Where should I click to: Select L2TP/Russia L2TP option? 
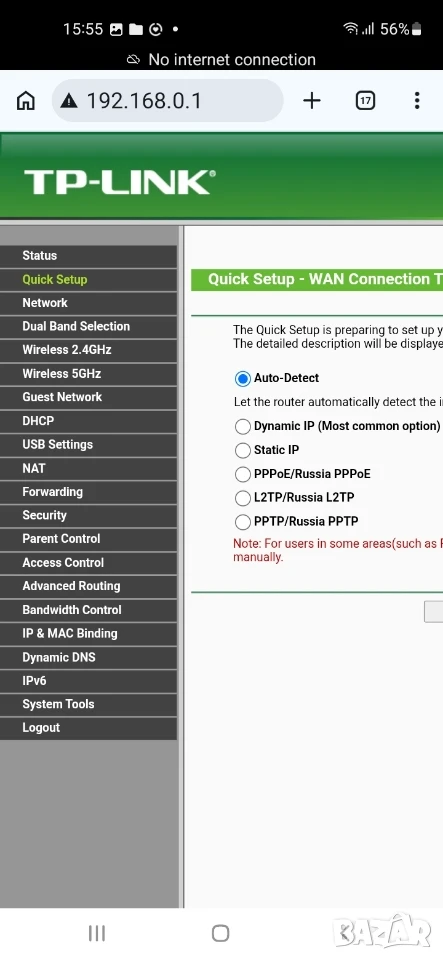pyautogui.click(x=243, y=498)
